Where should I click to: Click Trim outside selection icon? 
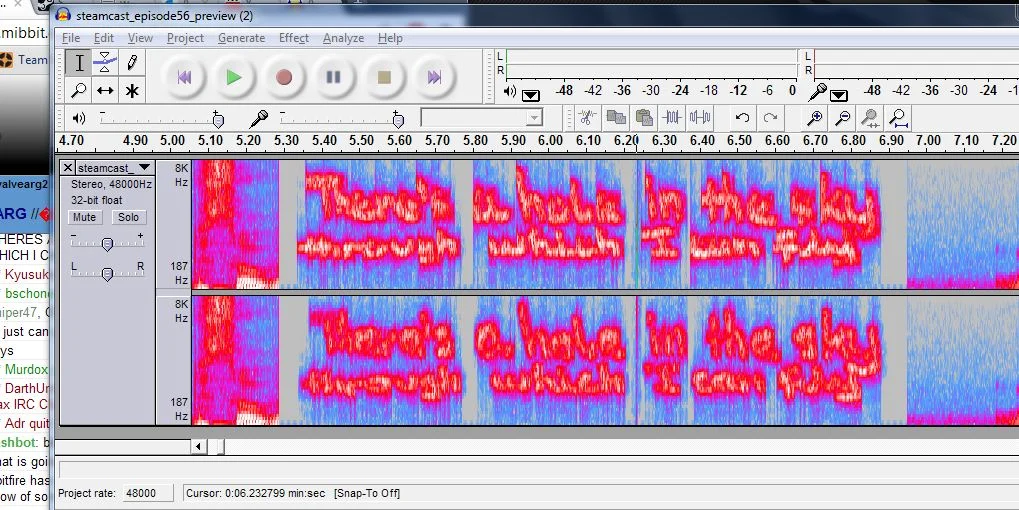[x=672, y=118]
